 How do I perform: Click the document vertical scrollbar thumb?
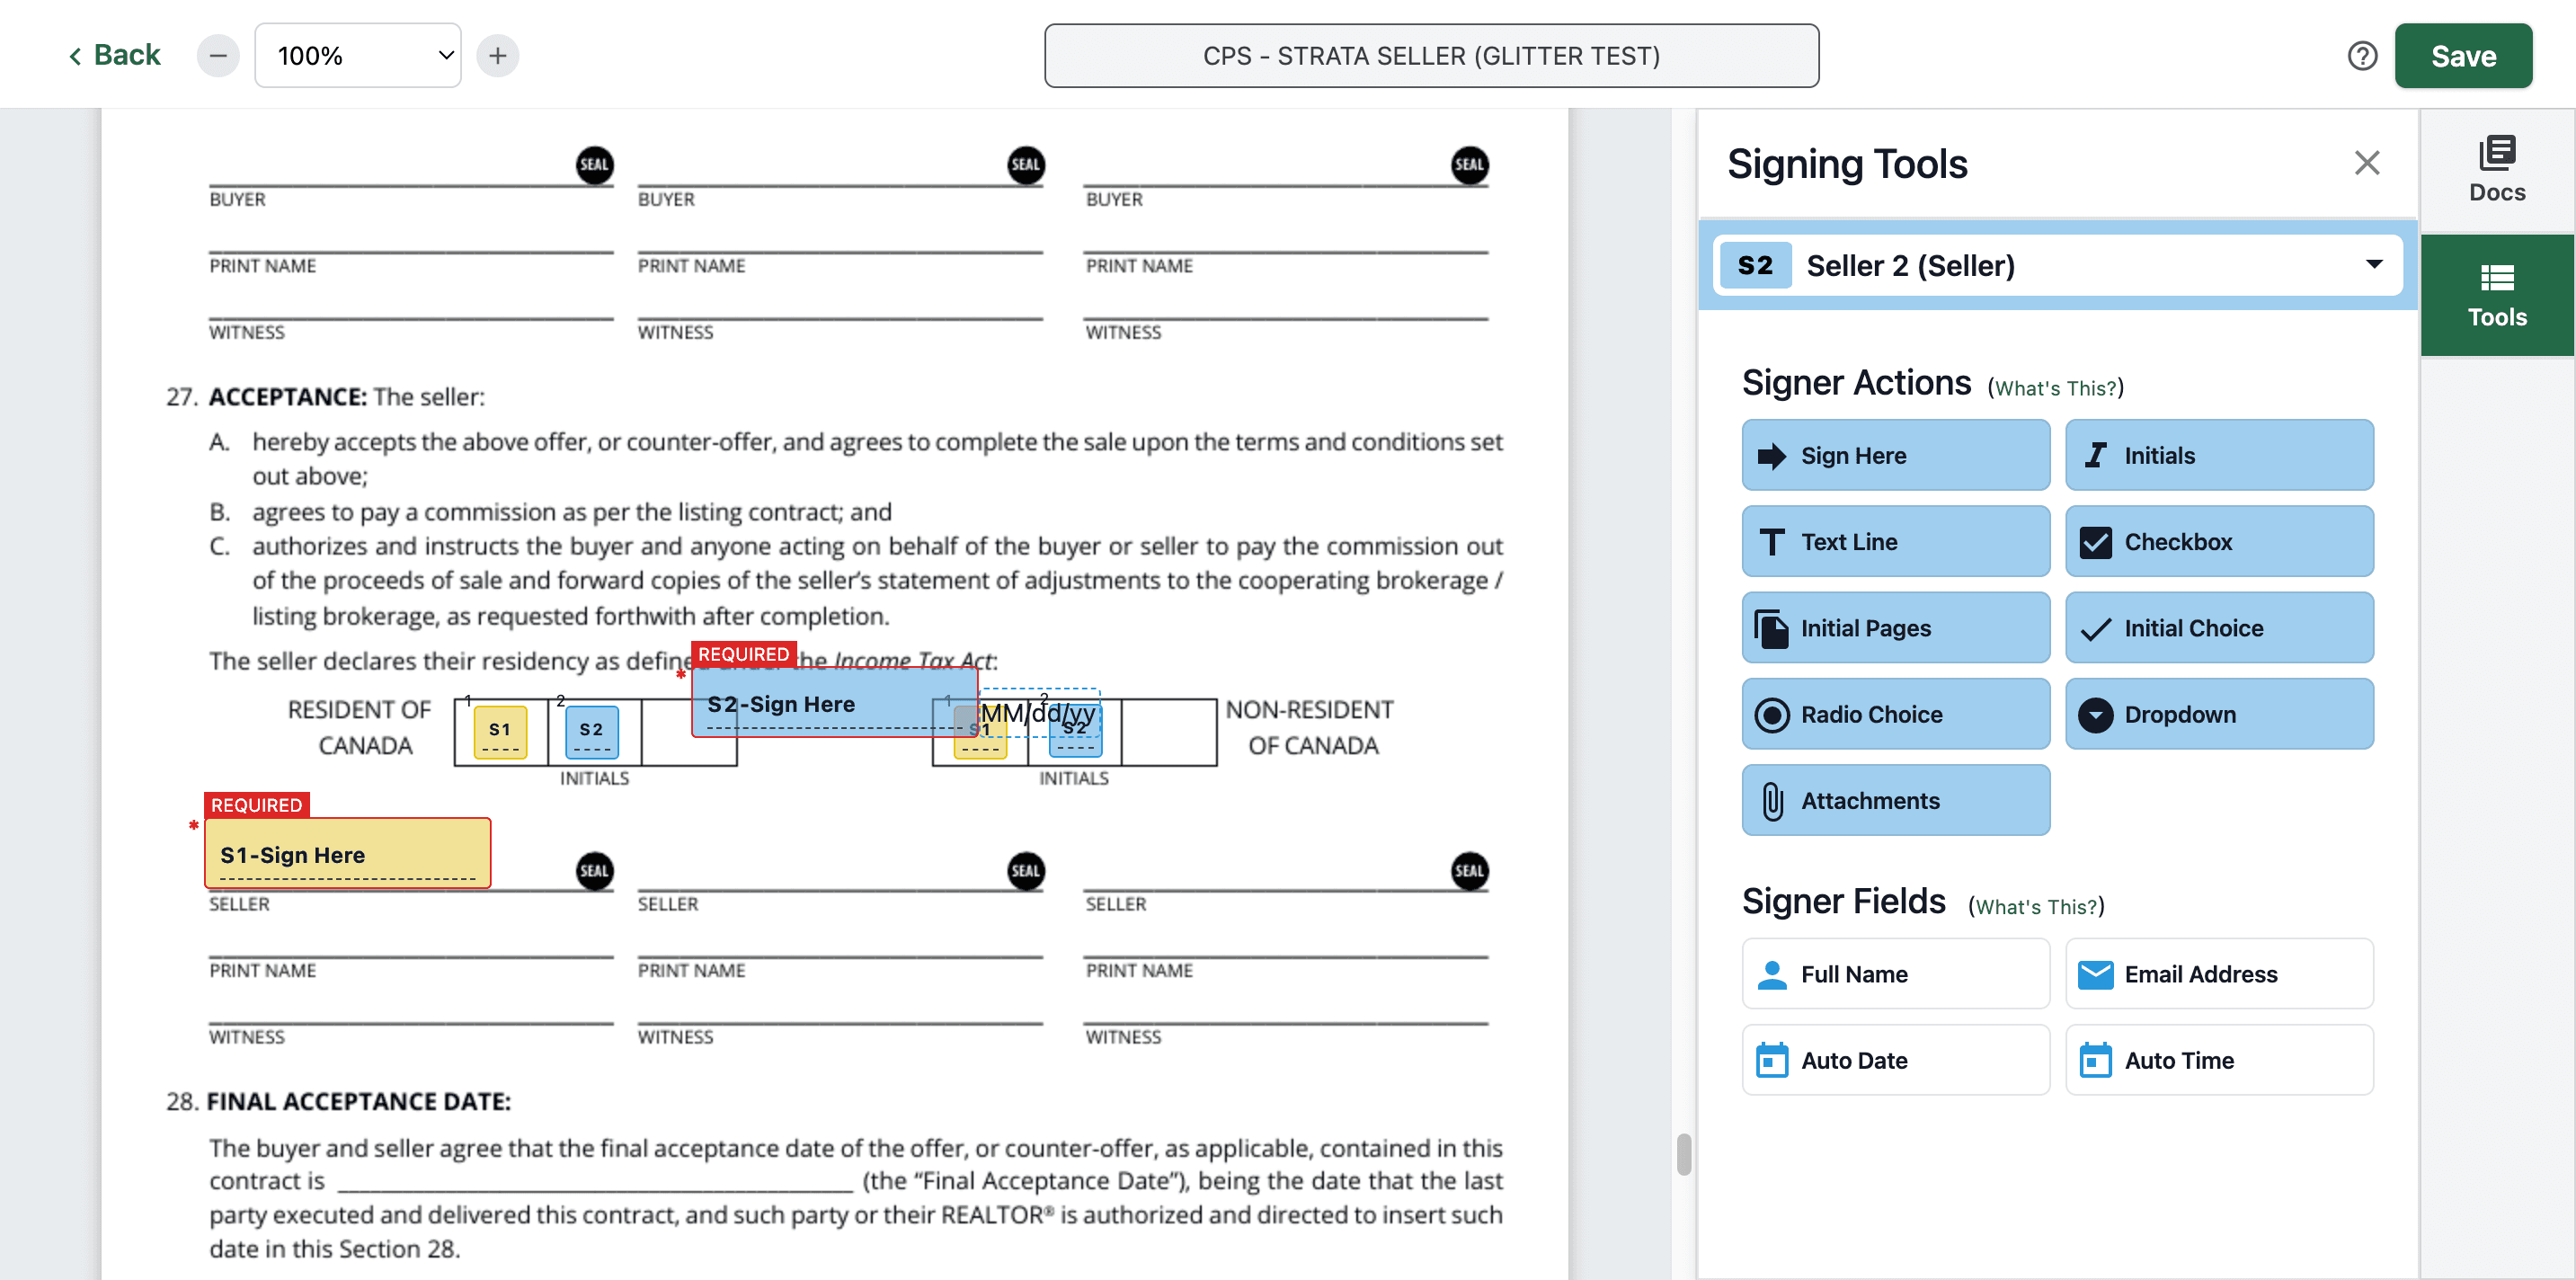(1684, 1155)
